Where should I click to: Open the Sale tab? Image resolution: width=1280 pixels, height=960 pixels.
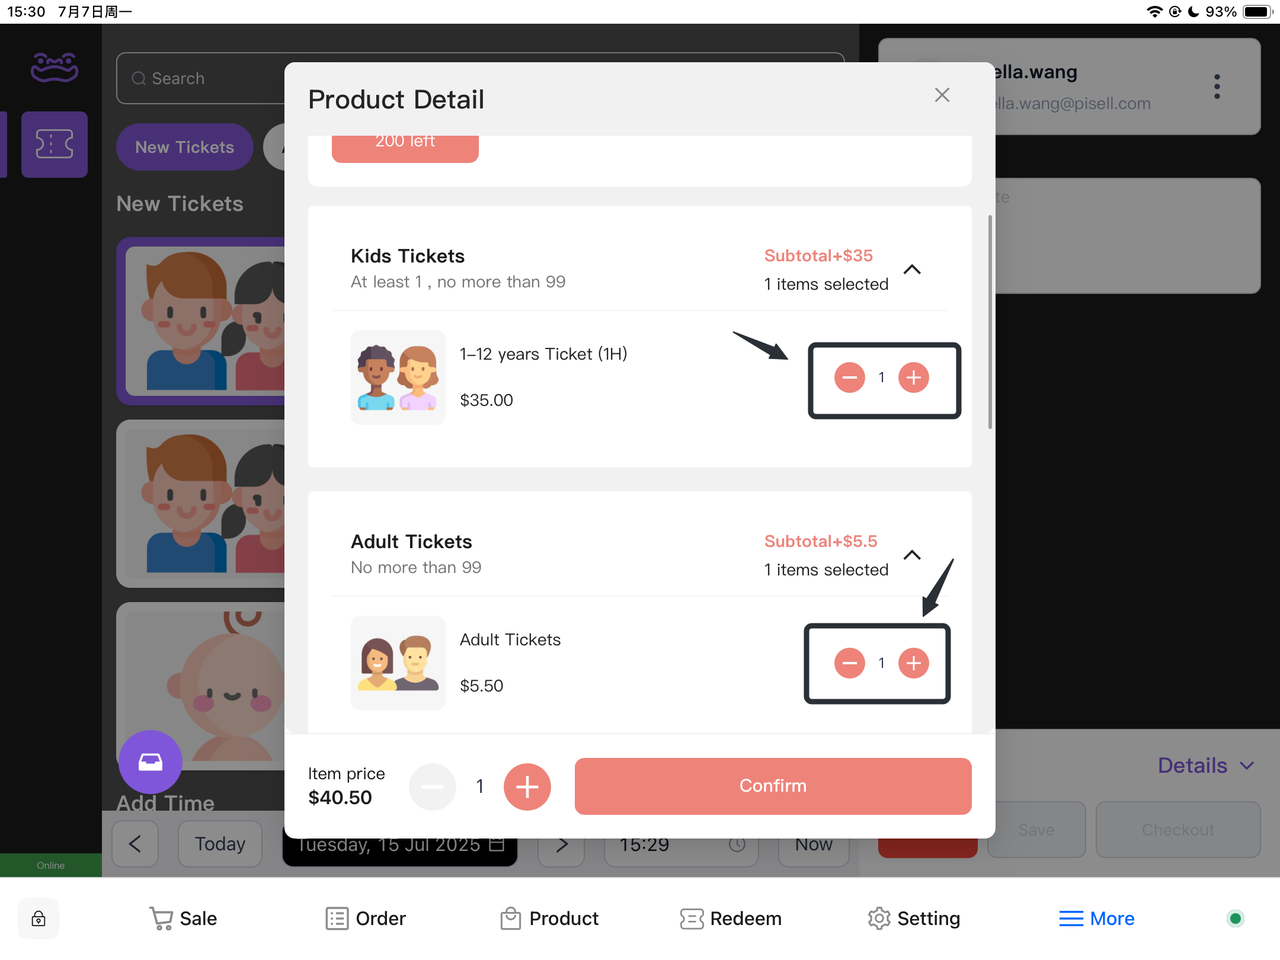[x=183, y=918]
